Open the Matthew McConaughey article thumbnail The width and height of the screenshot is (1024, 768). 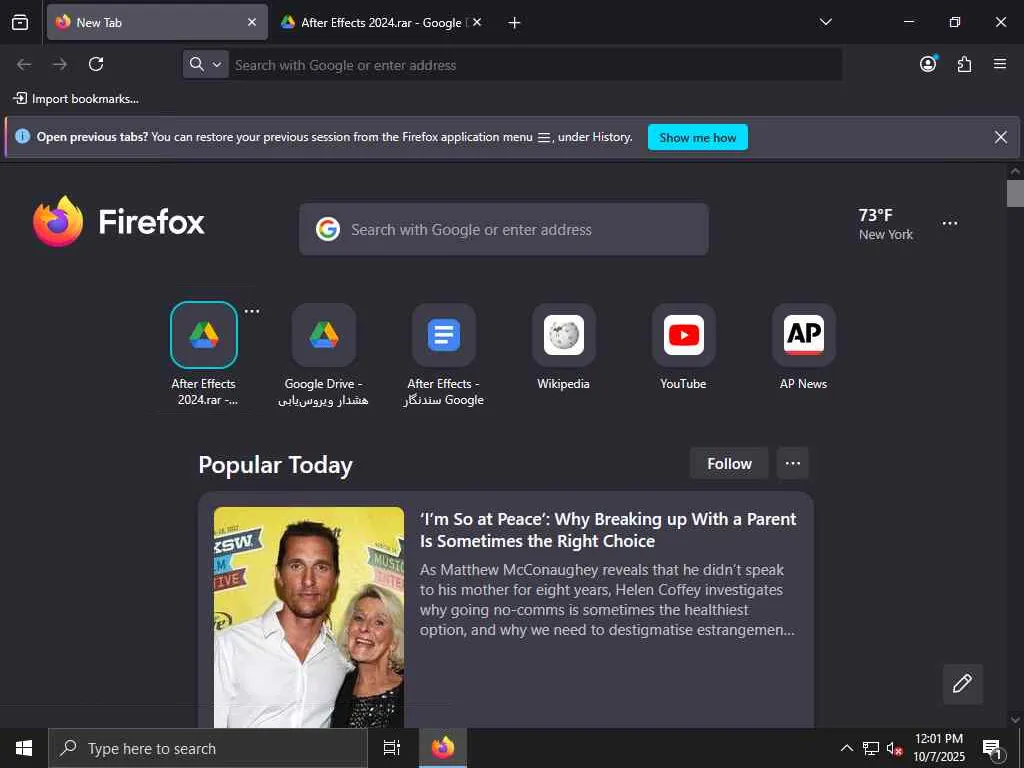pos(309,617)
